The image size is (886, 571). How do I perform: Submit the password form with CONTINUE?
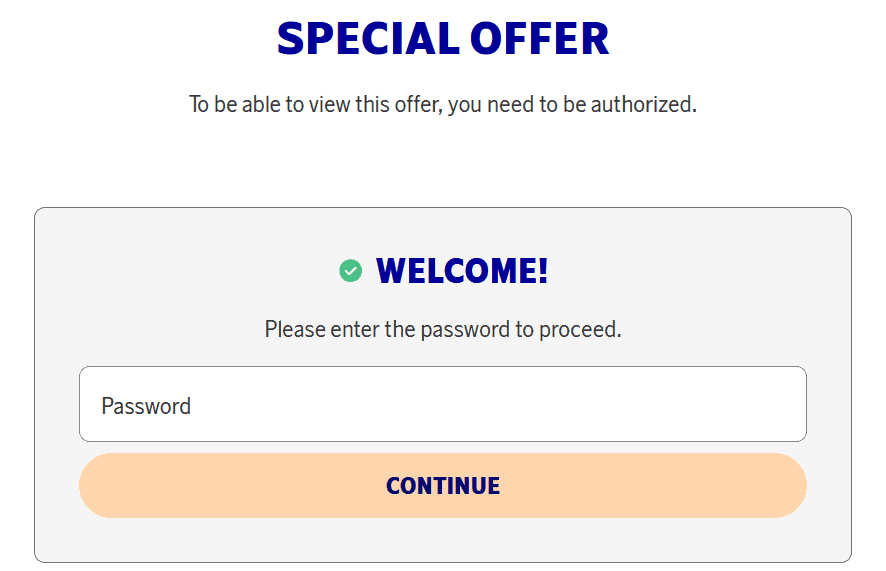click(442, 486)
